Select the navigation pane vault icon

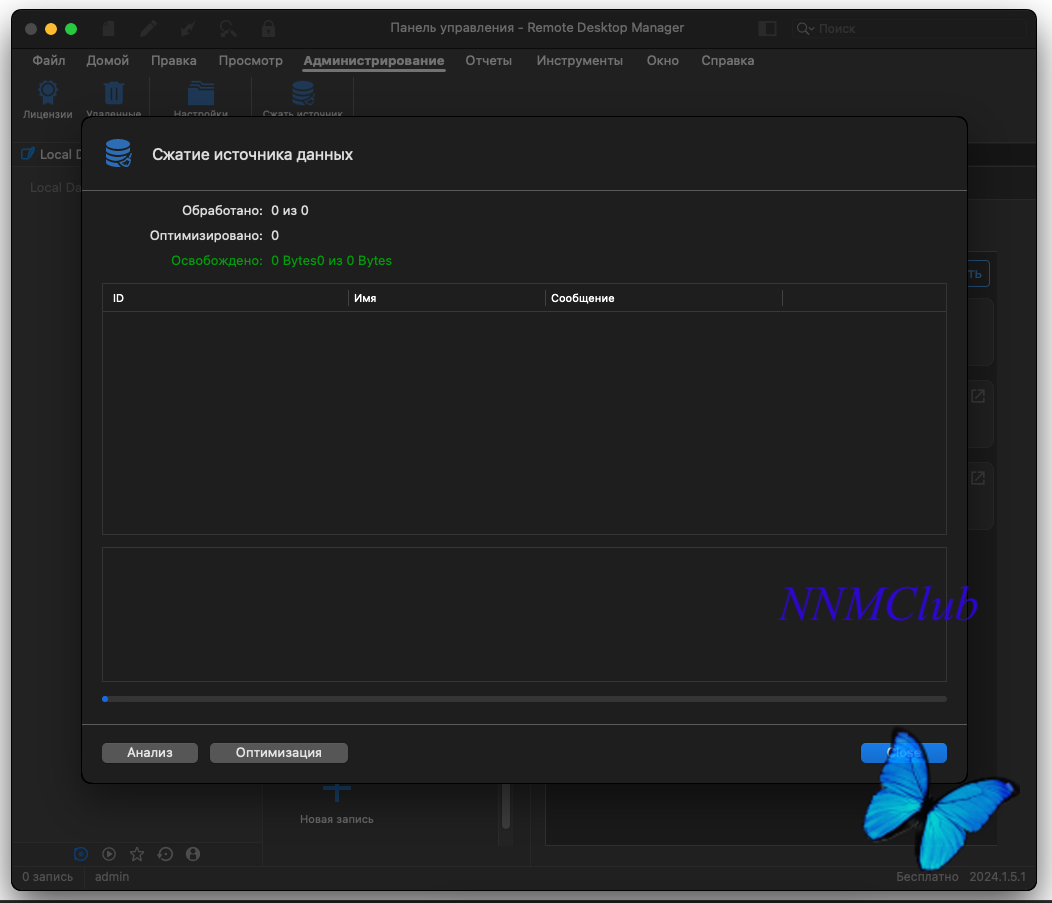click(x=81, y=854)
